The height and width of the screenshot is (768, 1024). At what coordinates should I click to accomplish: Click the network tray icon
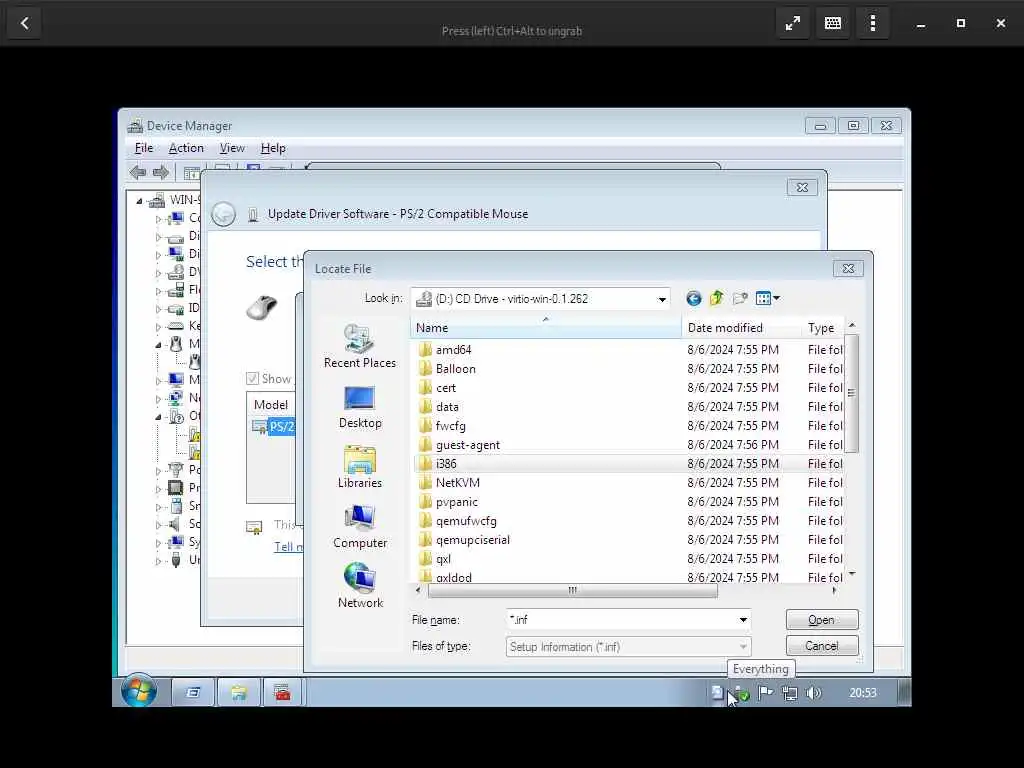(x=790, y=693)
